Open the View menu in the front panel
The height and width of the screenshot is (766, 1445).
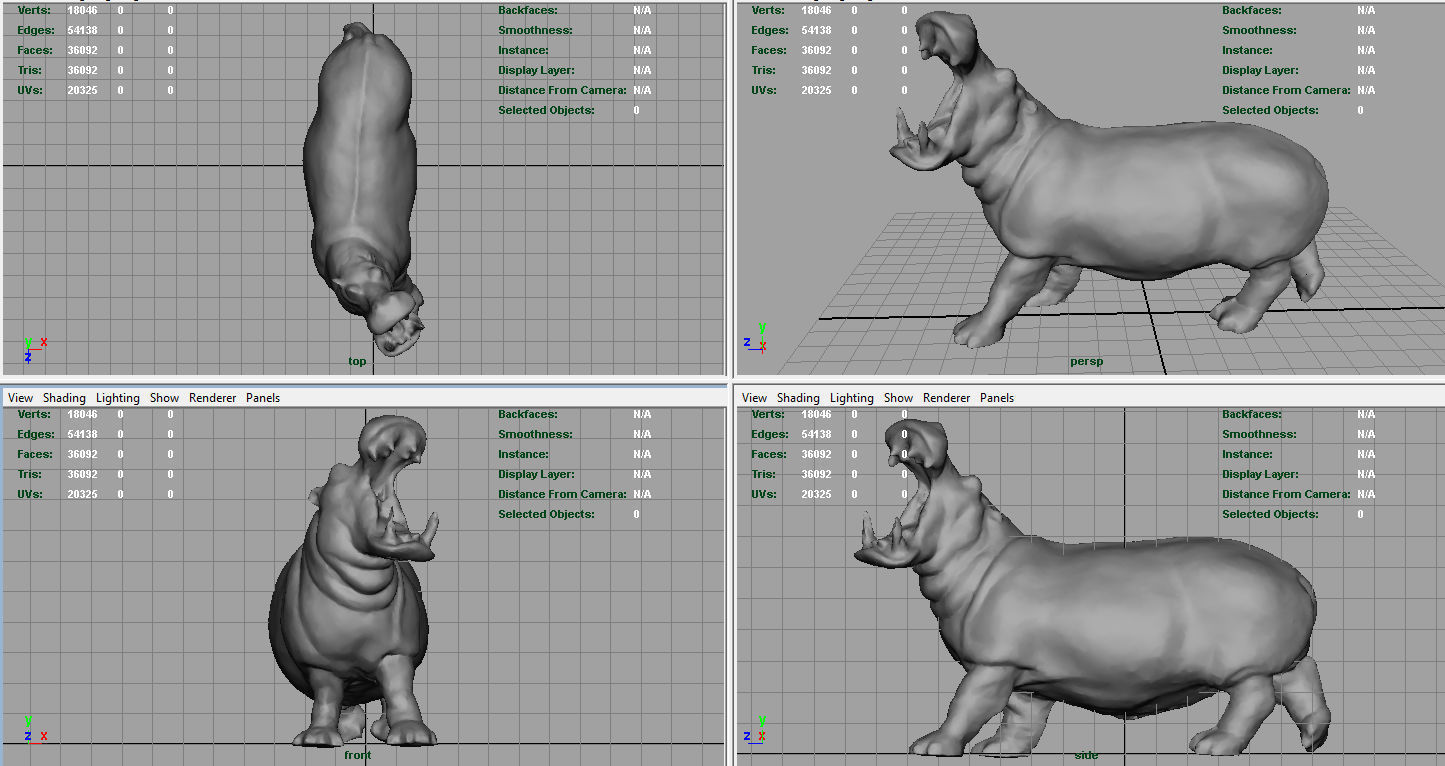[x=21, y=398]
